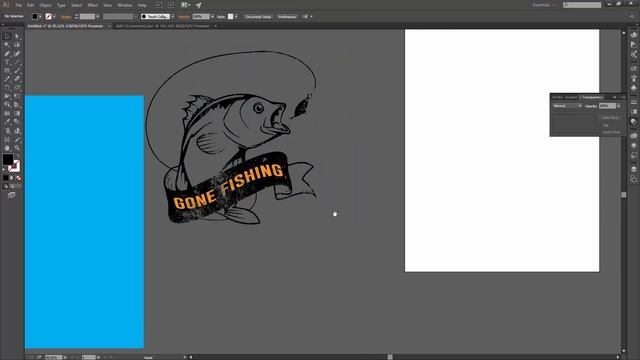Open the graphic Style dropdown arrow
This screenshot has width=640, height=360.
click(236, 17)
